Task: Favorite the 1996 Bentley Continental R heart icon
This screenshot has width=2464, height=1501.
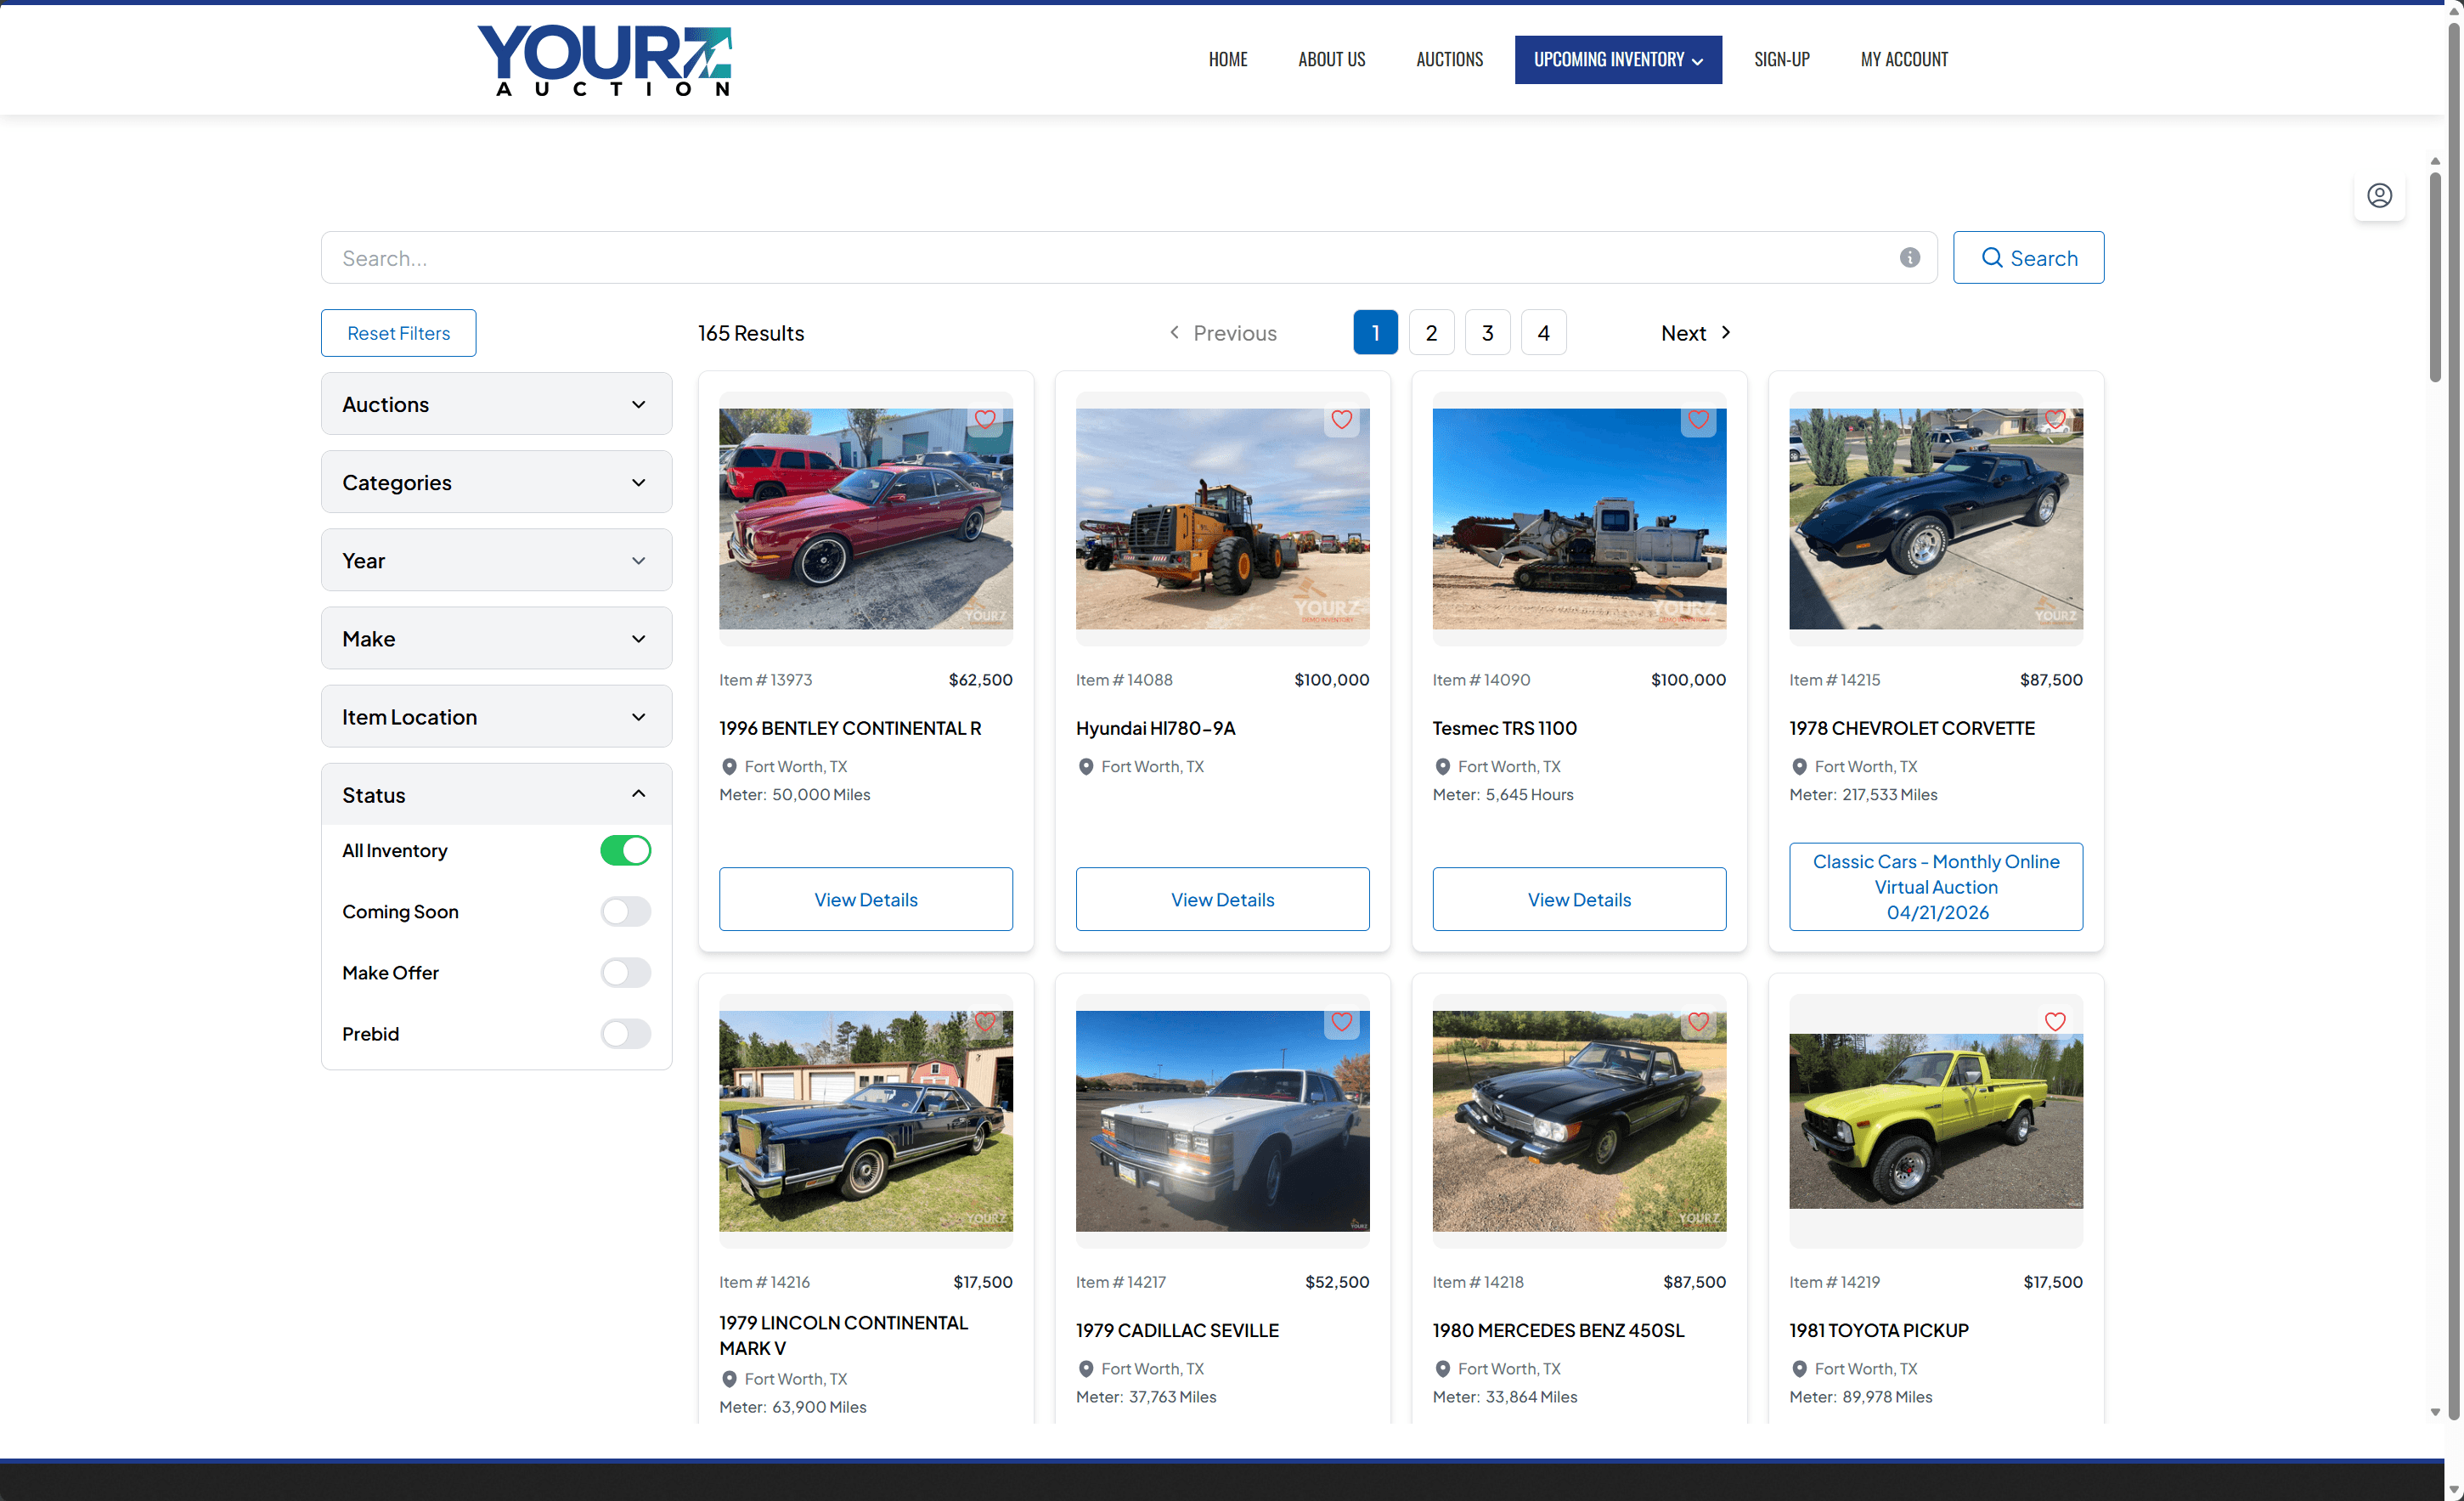Action: (985, 419)
